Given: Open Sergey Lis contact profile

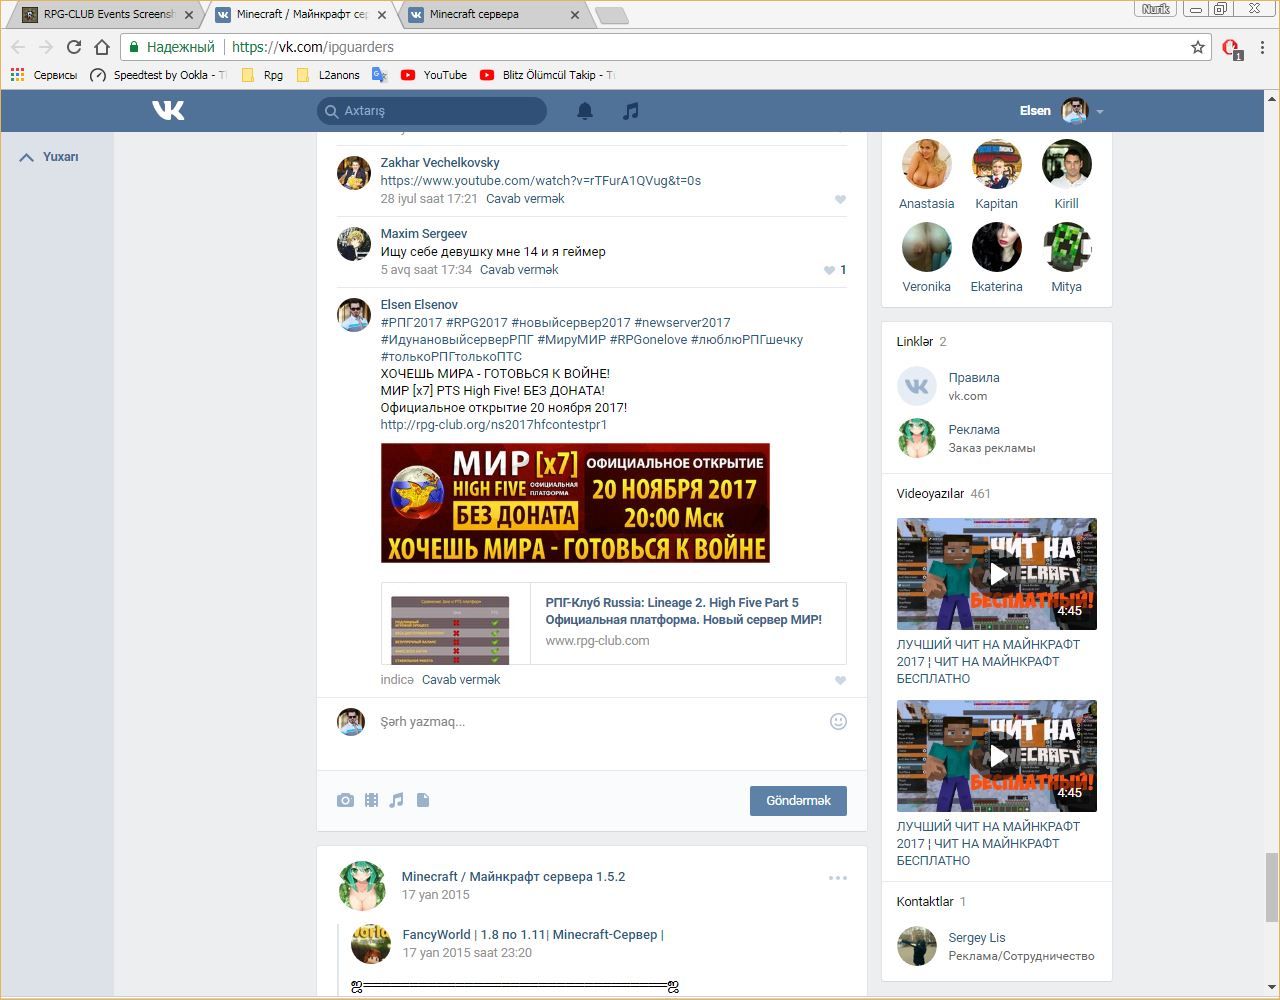Looking at the screenshot, I should pyautogui.click(x=977, y=938).
